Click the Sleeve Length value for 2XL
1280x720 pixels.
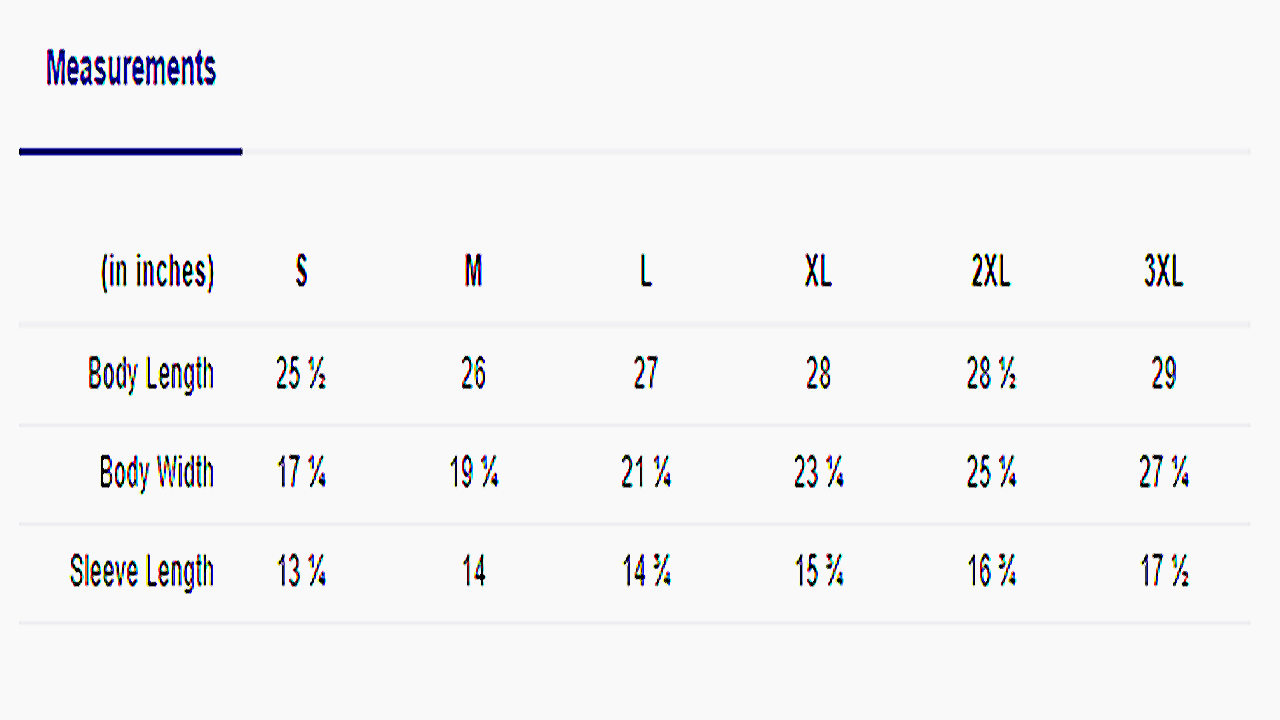click(991, 573)
